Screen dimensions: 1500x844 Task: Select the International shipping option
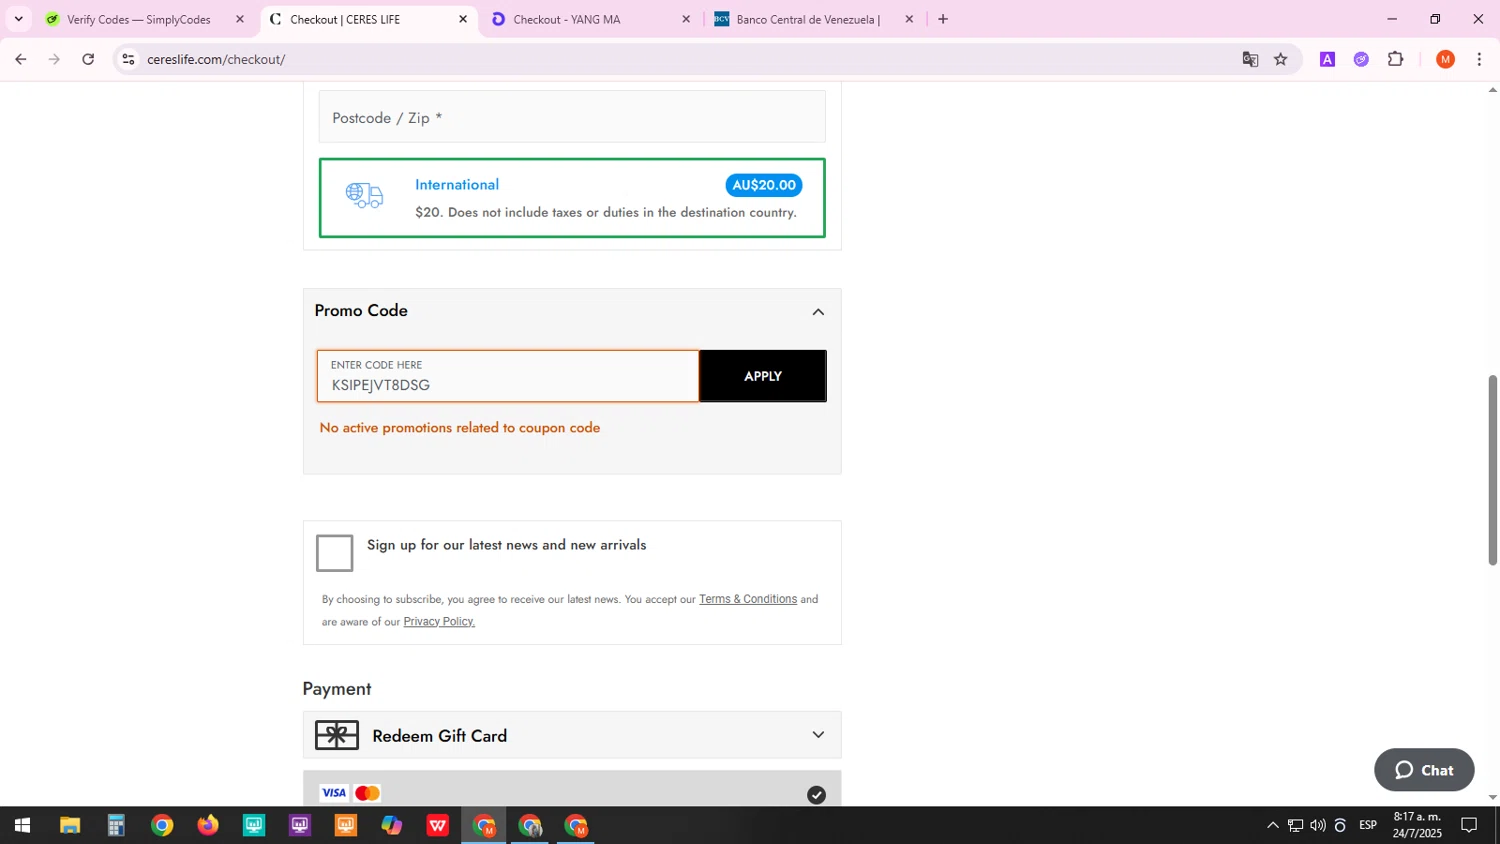tap(572, 198)
